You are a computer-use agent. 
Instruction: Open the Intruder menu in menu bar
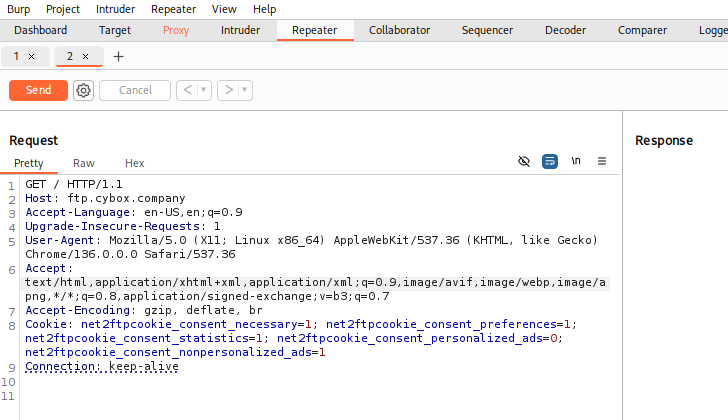115,9
